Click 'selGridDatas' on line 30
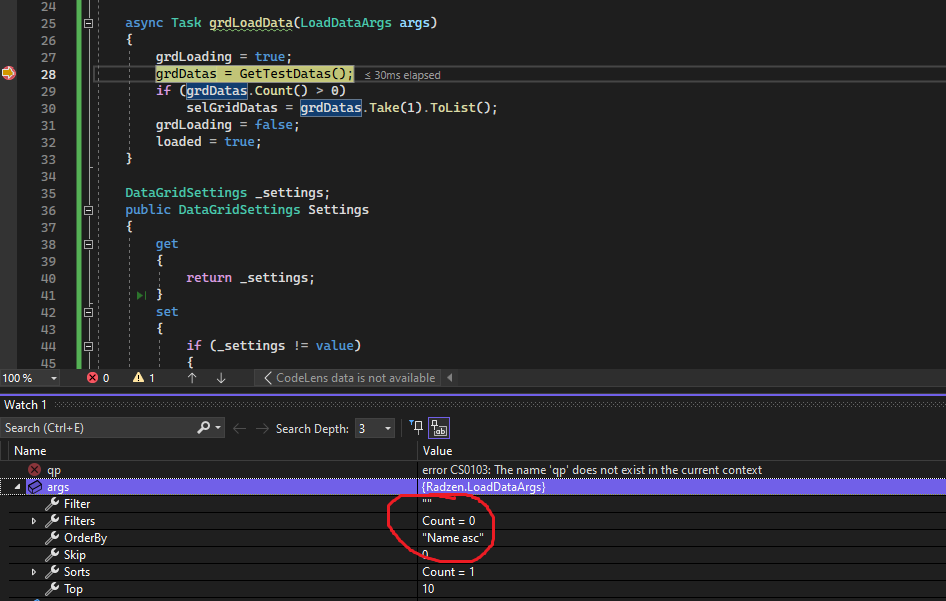Viewport: 946px width, 601px height. [x=232, y=108]
